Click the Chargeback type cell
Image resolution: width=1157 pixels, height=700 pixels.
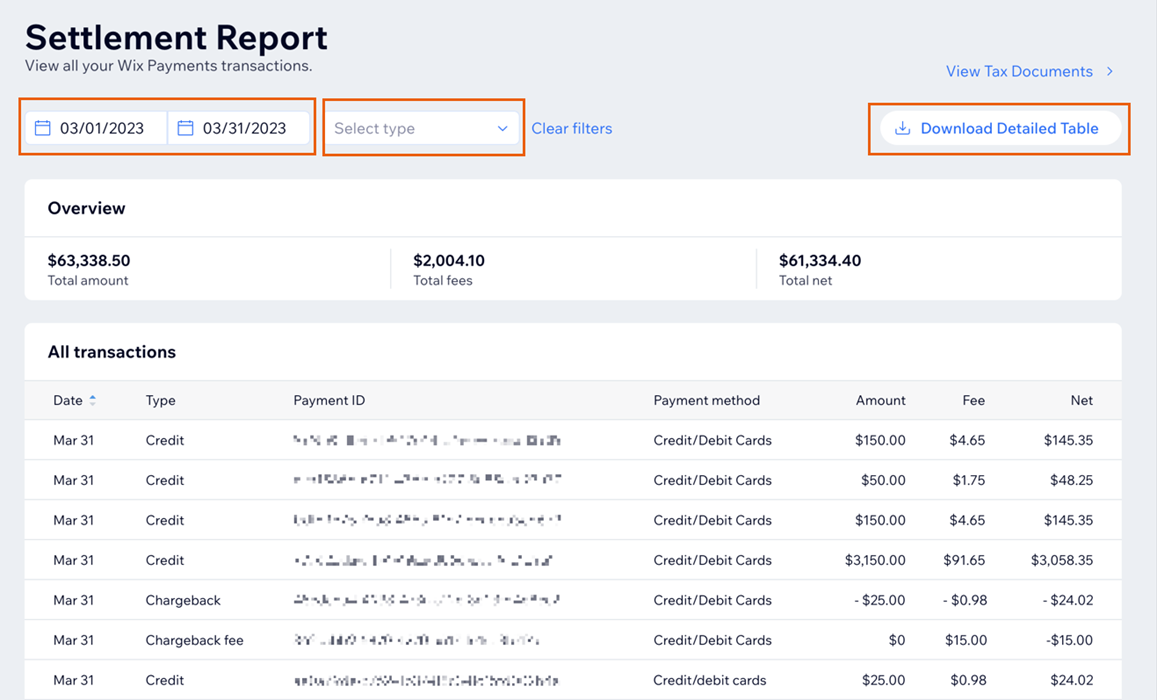click(x=183, y=600)
